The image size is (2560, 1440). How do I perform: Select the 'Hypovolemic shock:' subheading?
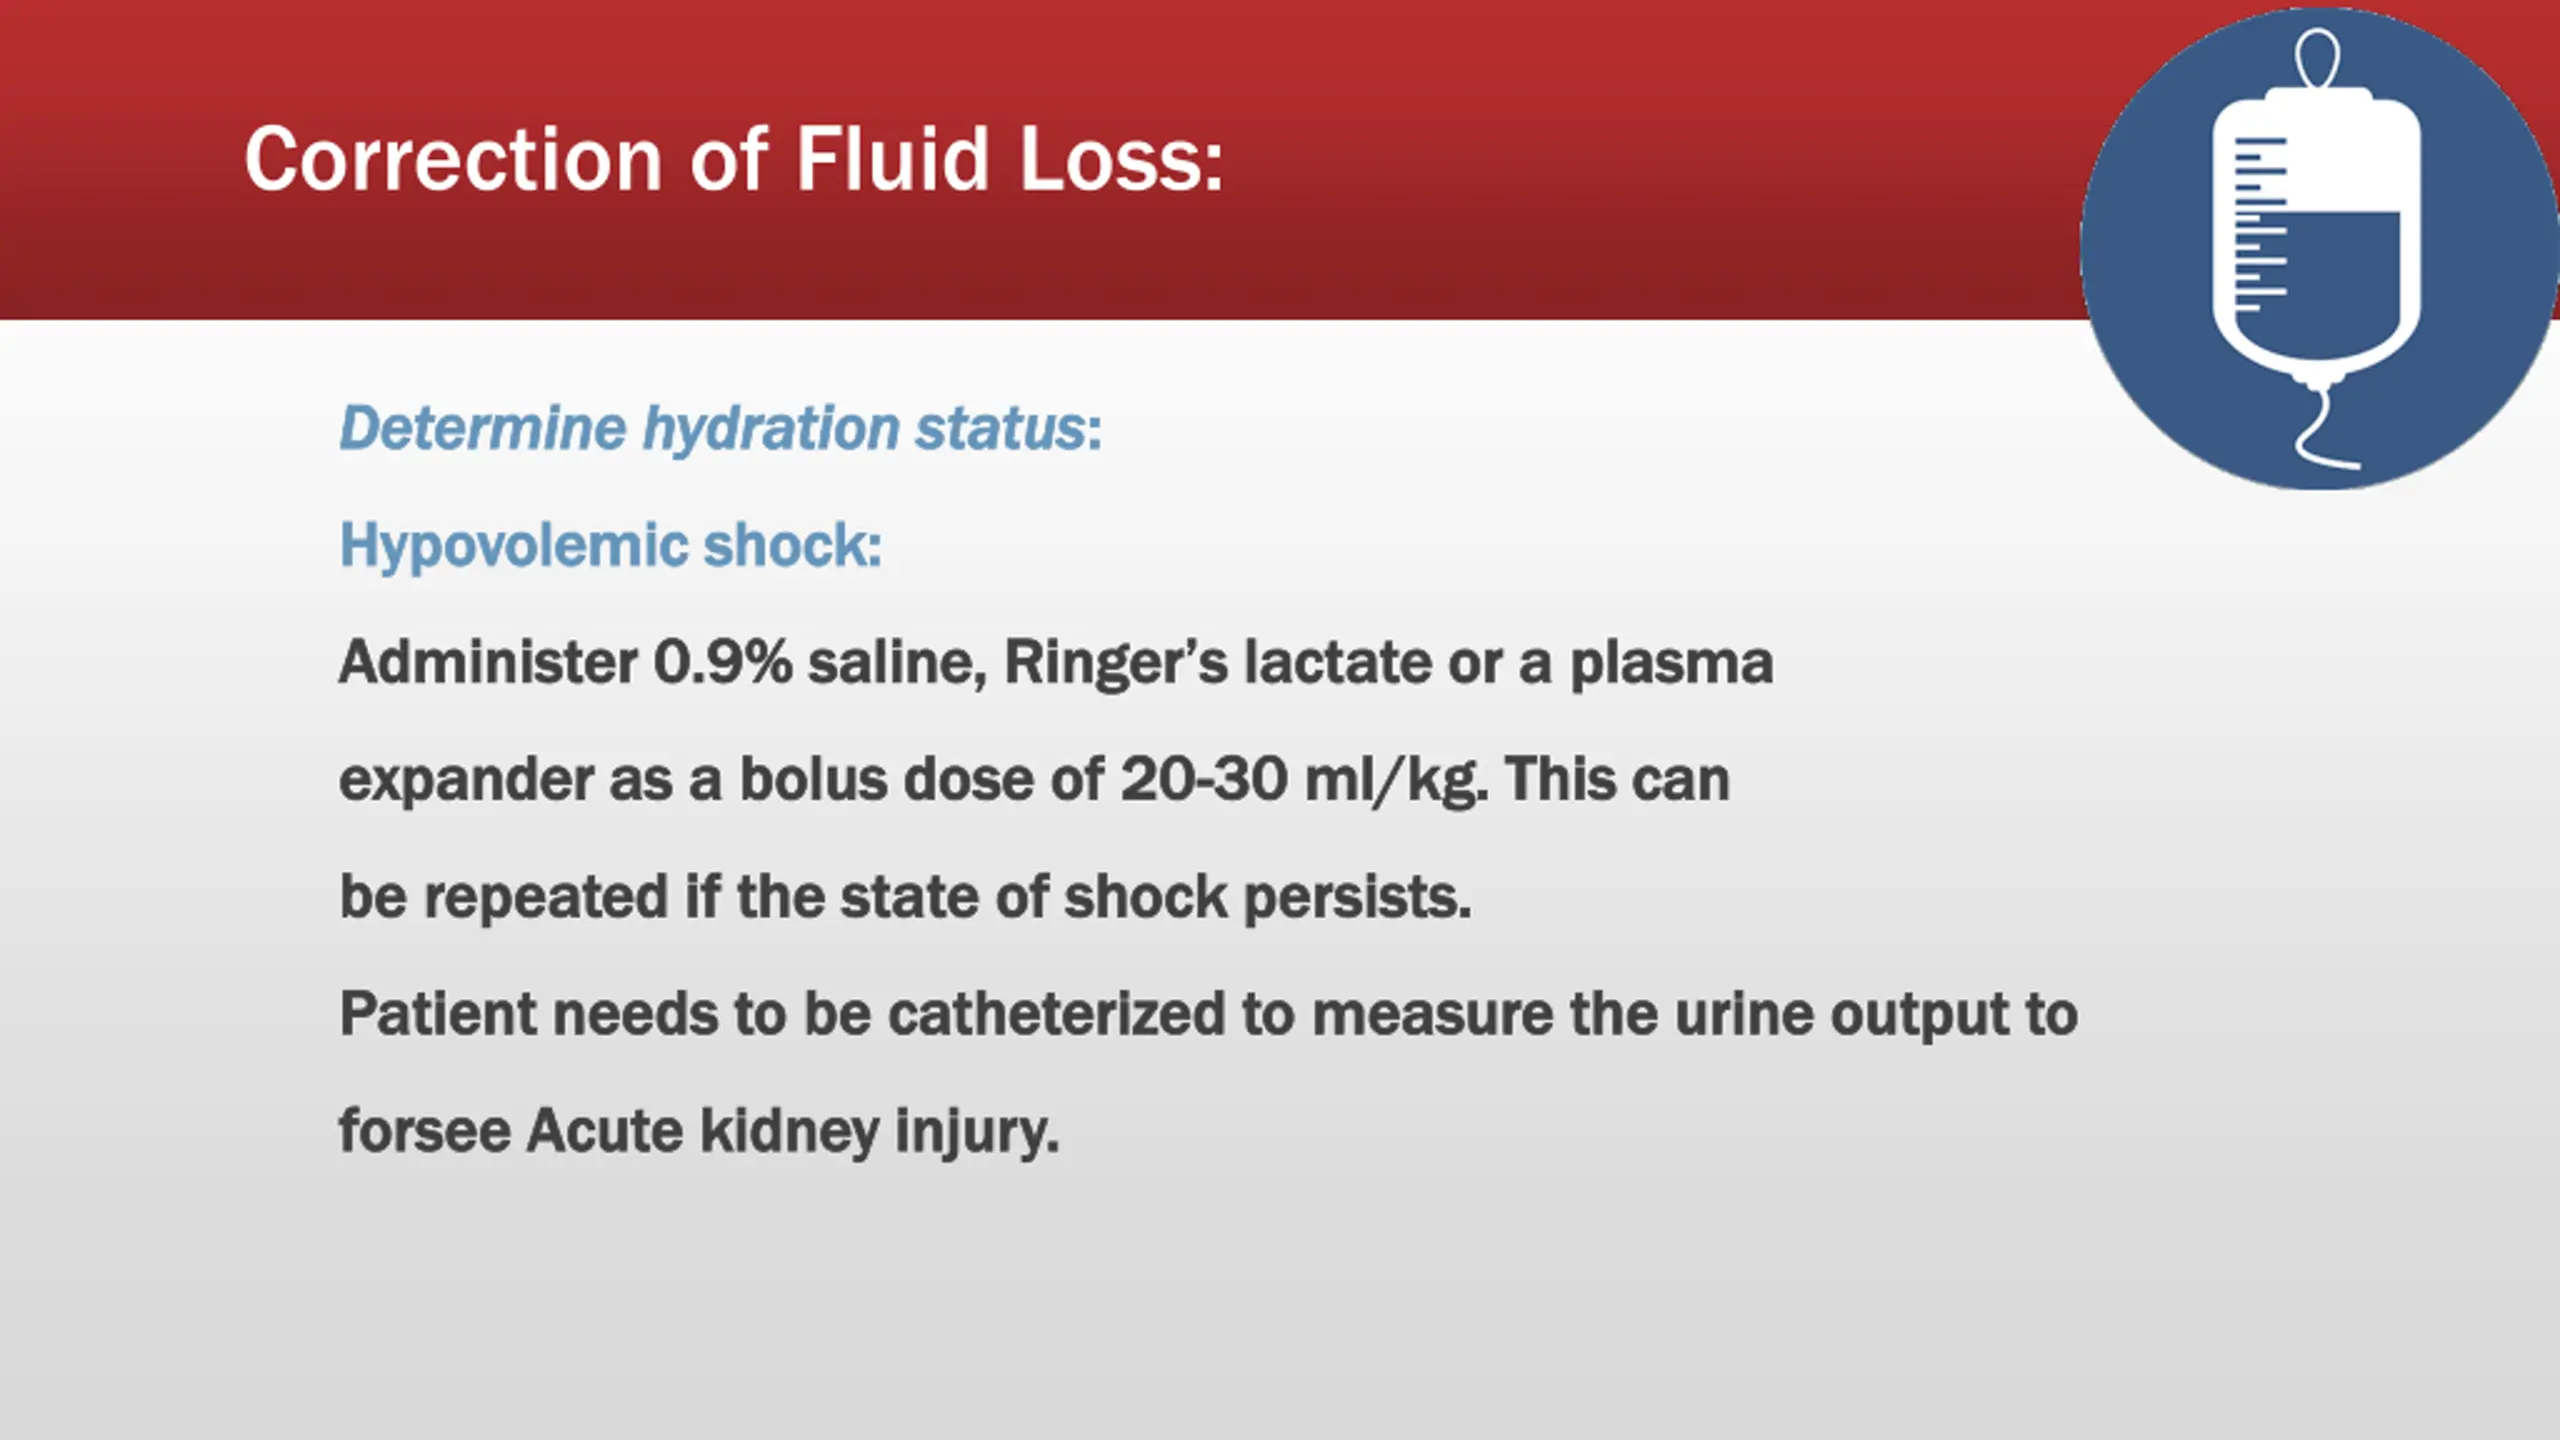pos(610,546)
